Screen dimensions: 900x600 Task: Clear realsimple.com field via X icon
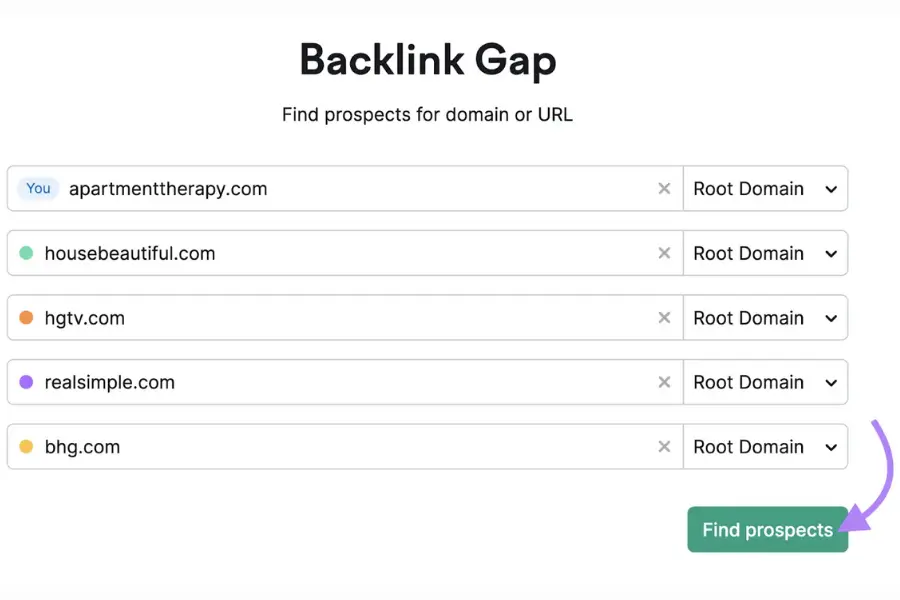point(664,382)
